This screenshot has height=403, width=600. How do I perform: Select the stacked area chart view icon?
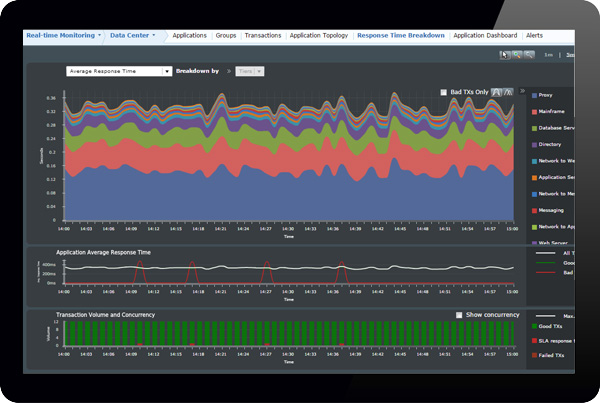point(498,92)
